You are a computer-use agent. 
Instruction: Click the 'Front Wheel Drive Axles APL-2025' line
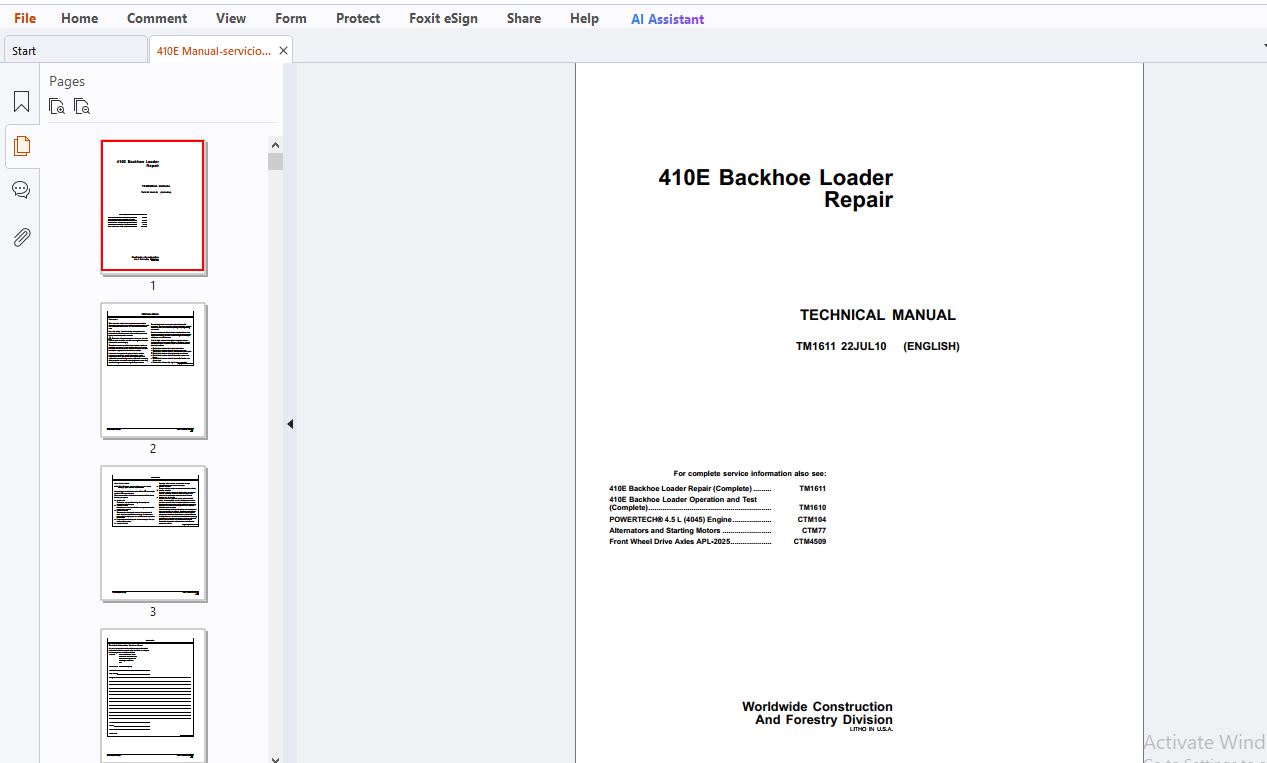[x=690, y=542]
